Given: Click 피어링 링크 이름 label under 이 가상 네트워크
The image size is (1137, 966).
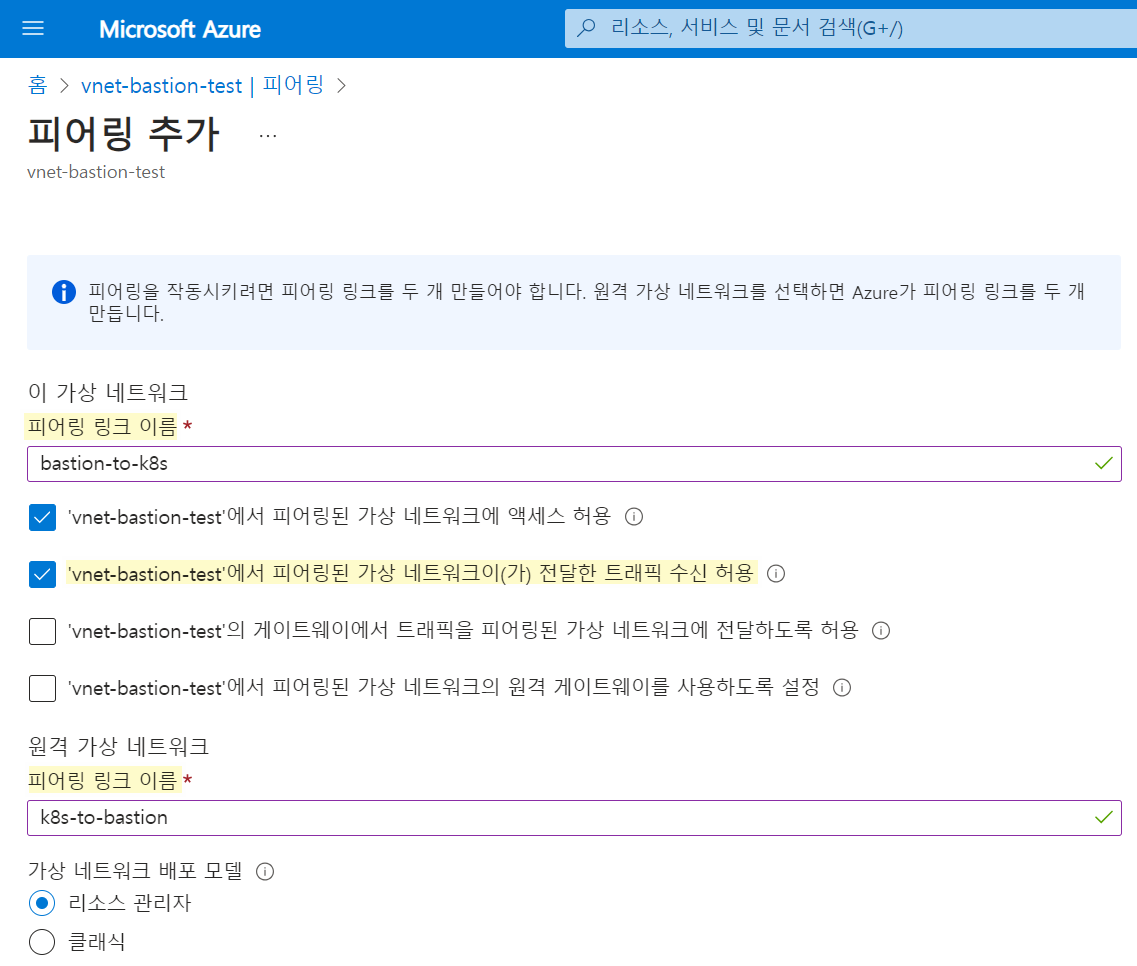Looking at the screenshot, I should (102, 426).
